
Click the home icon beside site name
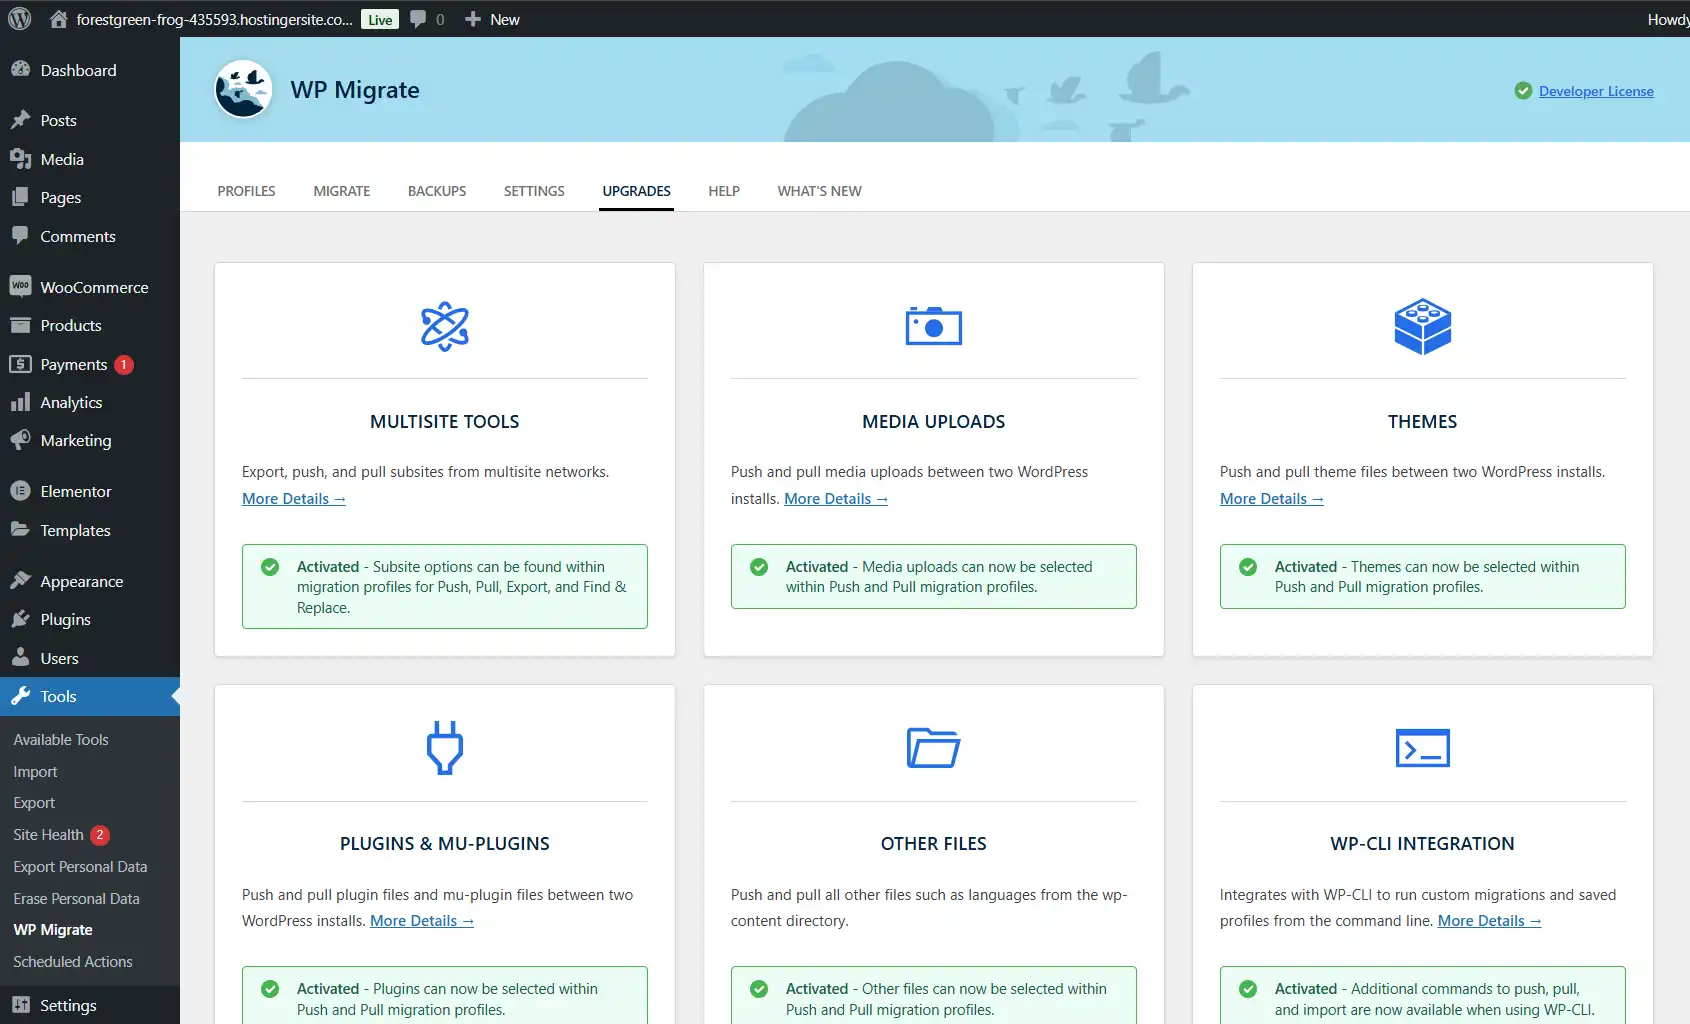pos(59,19)
